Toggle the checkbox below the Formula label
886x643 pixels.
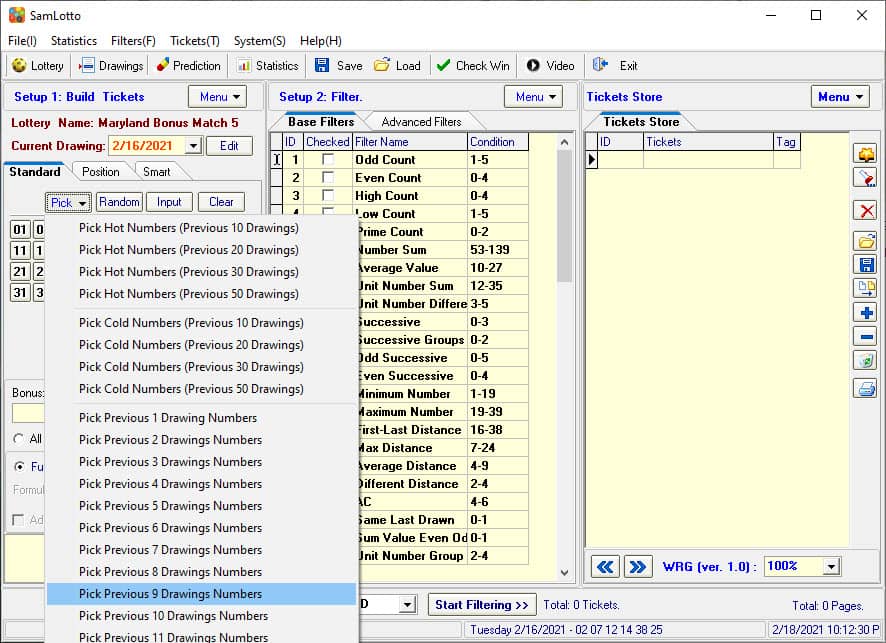click(18, 519)
